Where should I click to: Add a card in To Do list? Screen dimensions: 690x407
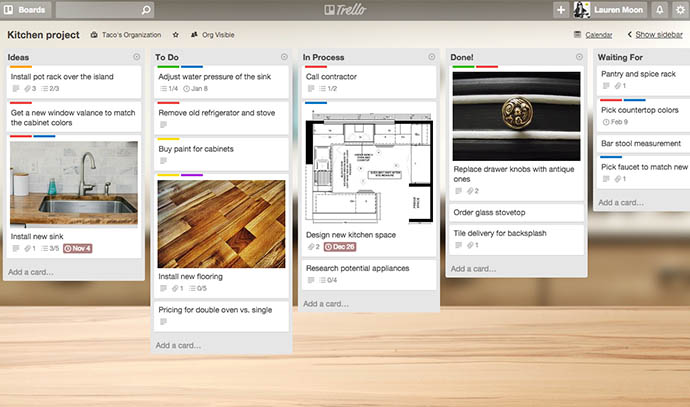click(x=178, y=345)
